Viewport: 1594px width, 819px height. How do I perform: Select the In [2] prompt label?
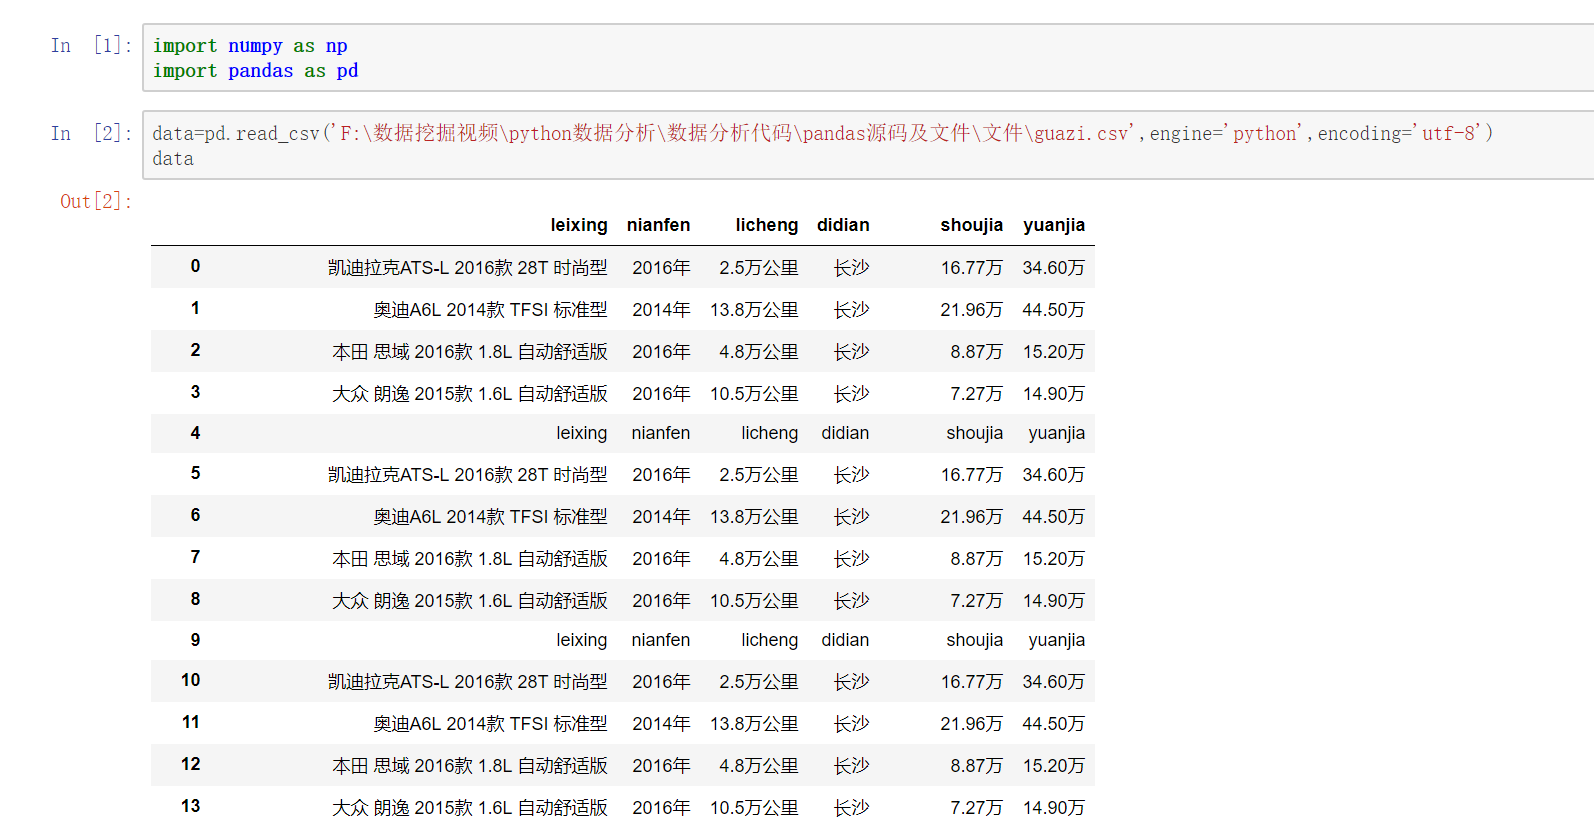pos(91,133)
